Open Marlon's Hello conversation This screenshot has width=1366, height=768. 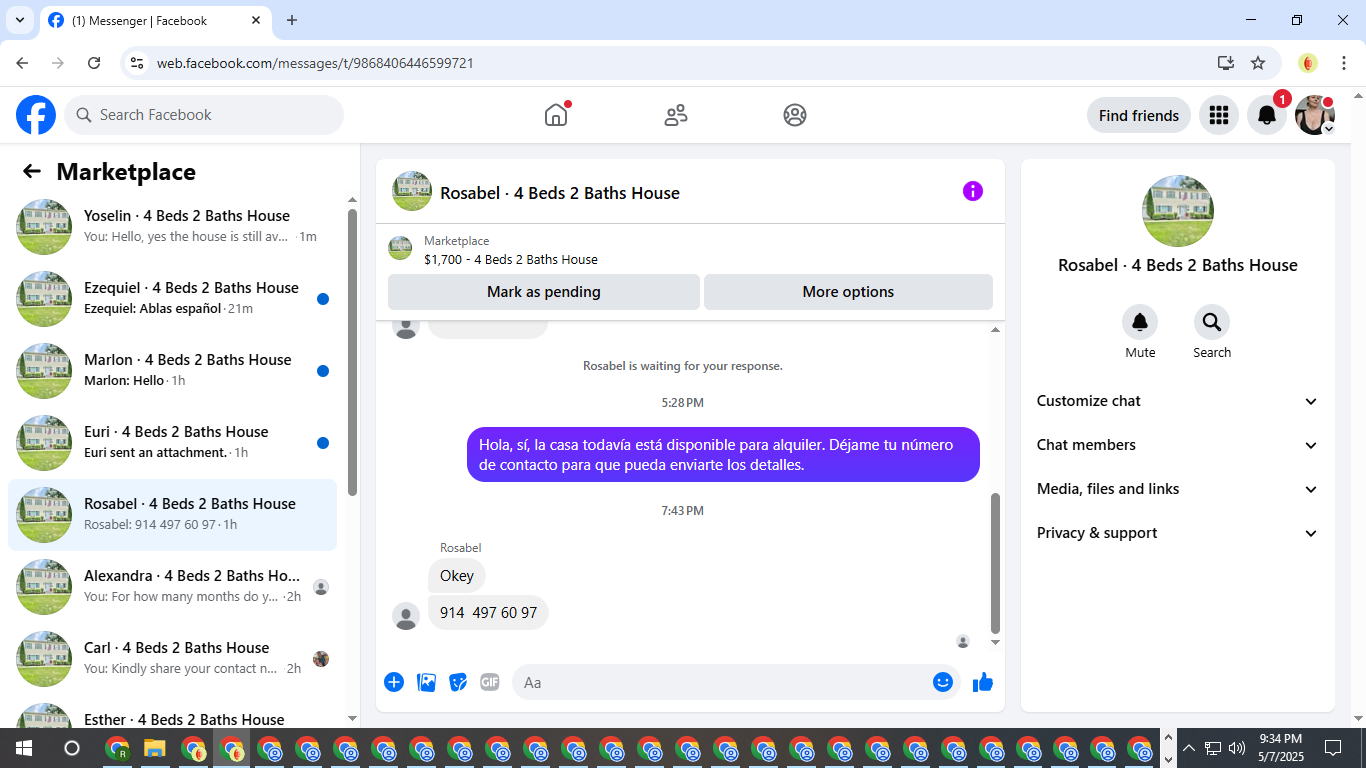click(x=172, y=371)
